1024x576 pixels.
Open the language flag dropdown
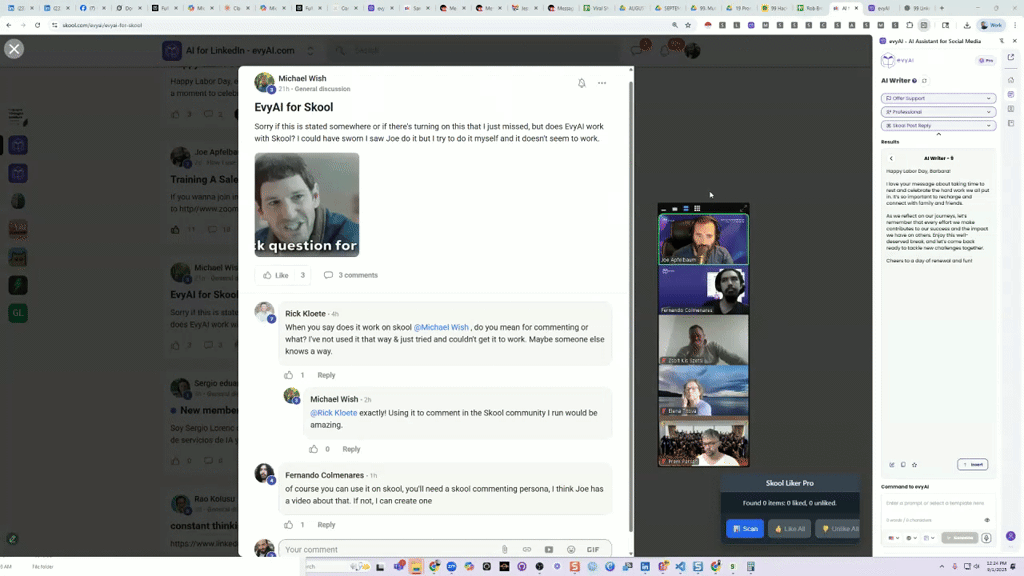[x=893, y=538]
